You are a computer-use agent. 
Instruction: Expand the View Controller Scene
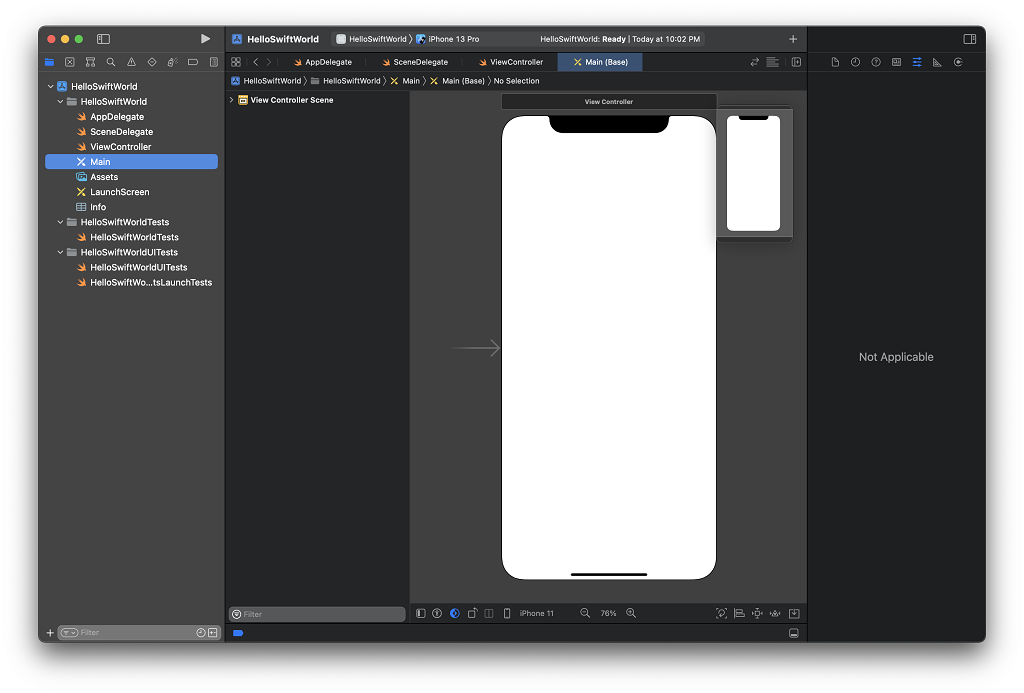[232, 100]
